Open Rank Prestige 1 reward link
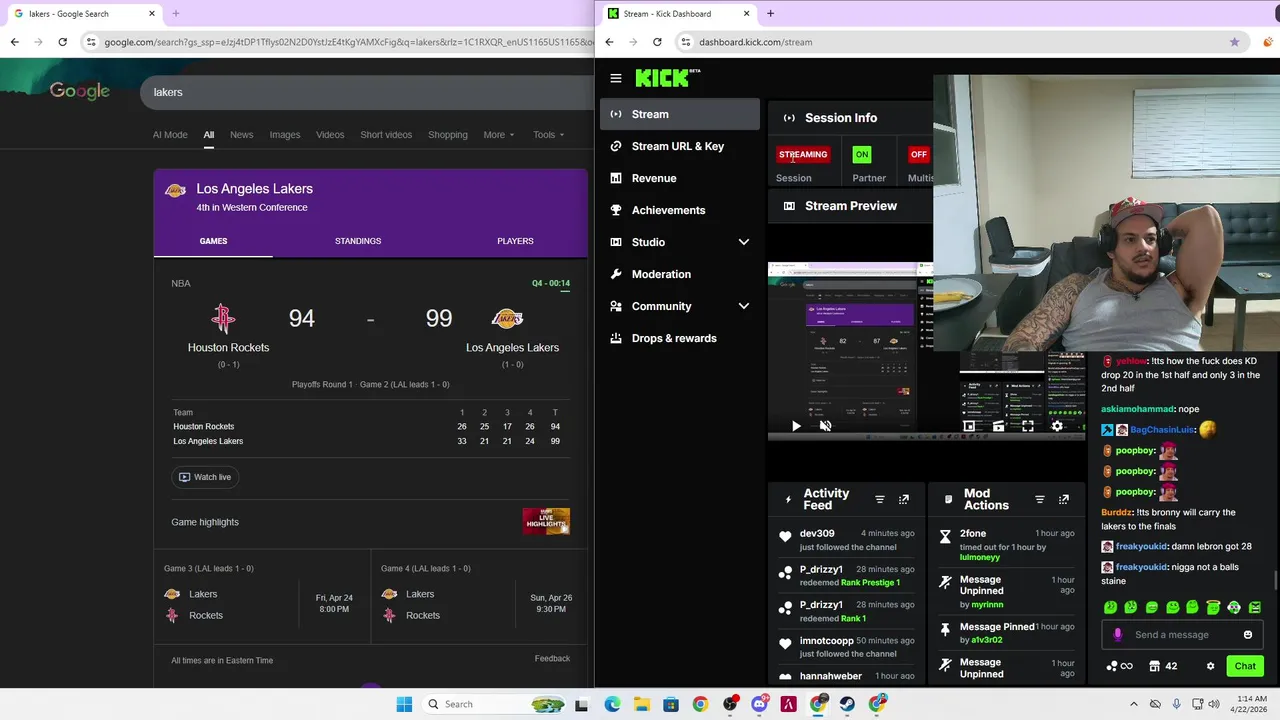This screenshot has height=720, width=1280. click(870, 582)
